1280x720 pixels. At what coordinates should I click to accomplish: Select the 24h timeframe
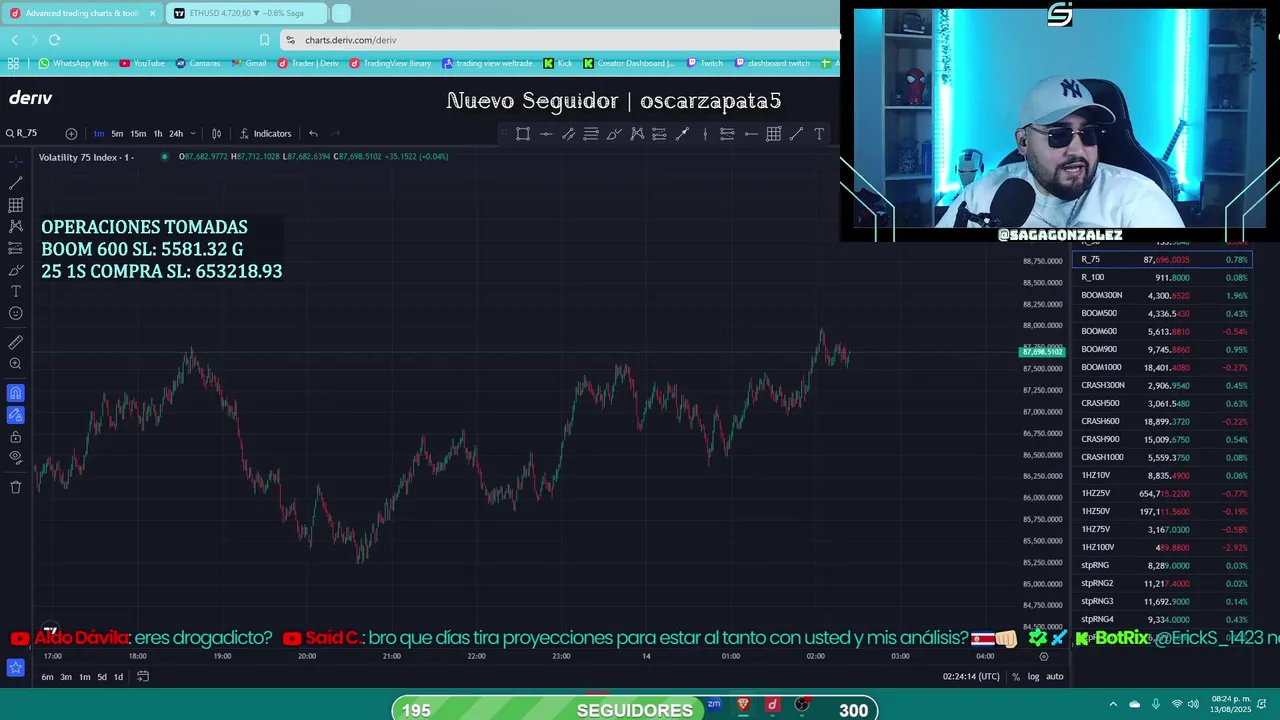coord(176,133)
